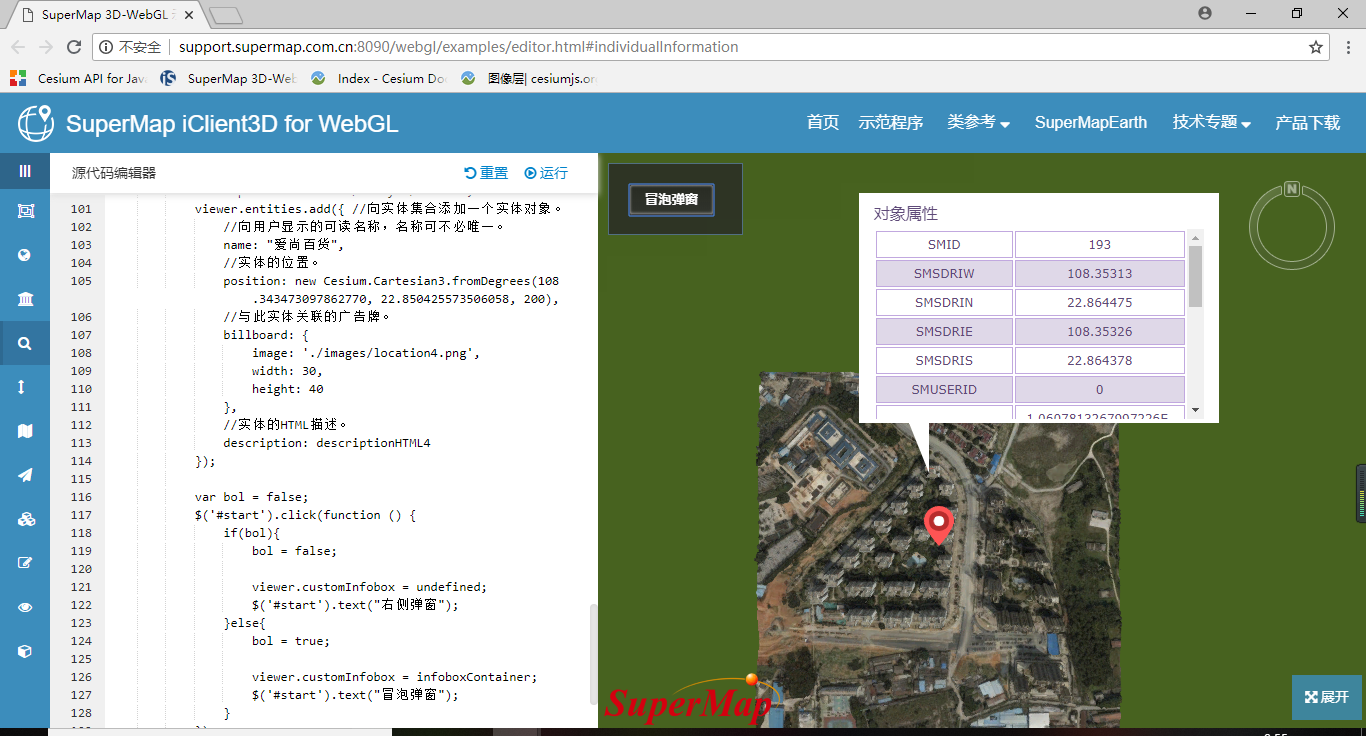Open the paper plane fly icon
The height and width of the screenshot is (736, 1366).
click(x=25, y=475)
